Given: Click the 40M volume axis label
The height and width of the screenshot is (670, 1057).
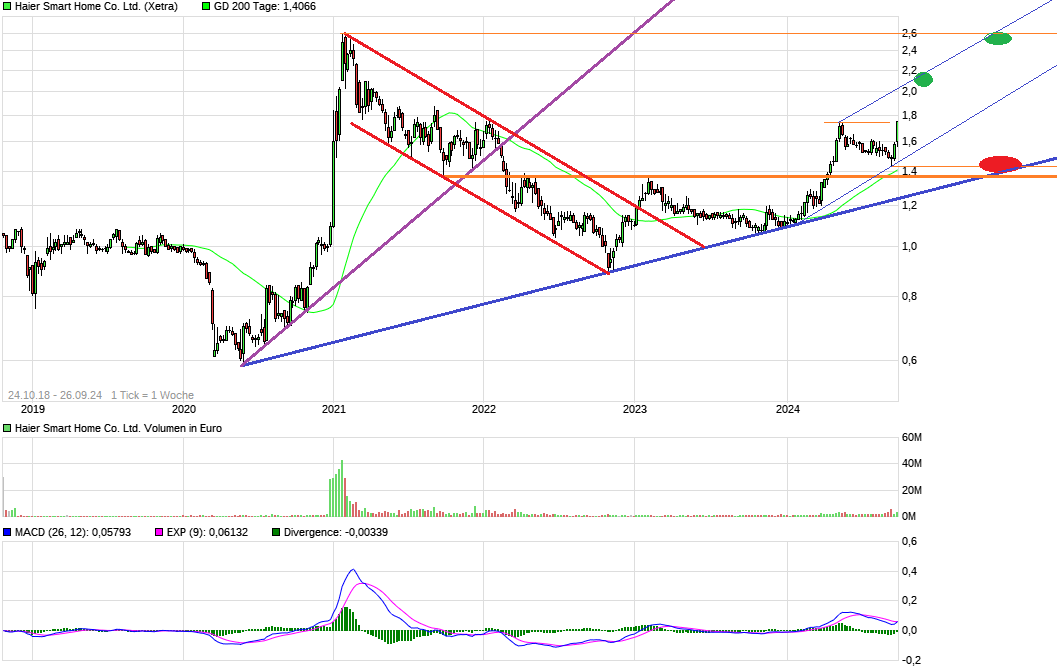Looking at the screenshot, I should (x=912, y=464).
